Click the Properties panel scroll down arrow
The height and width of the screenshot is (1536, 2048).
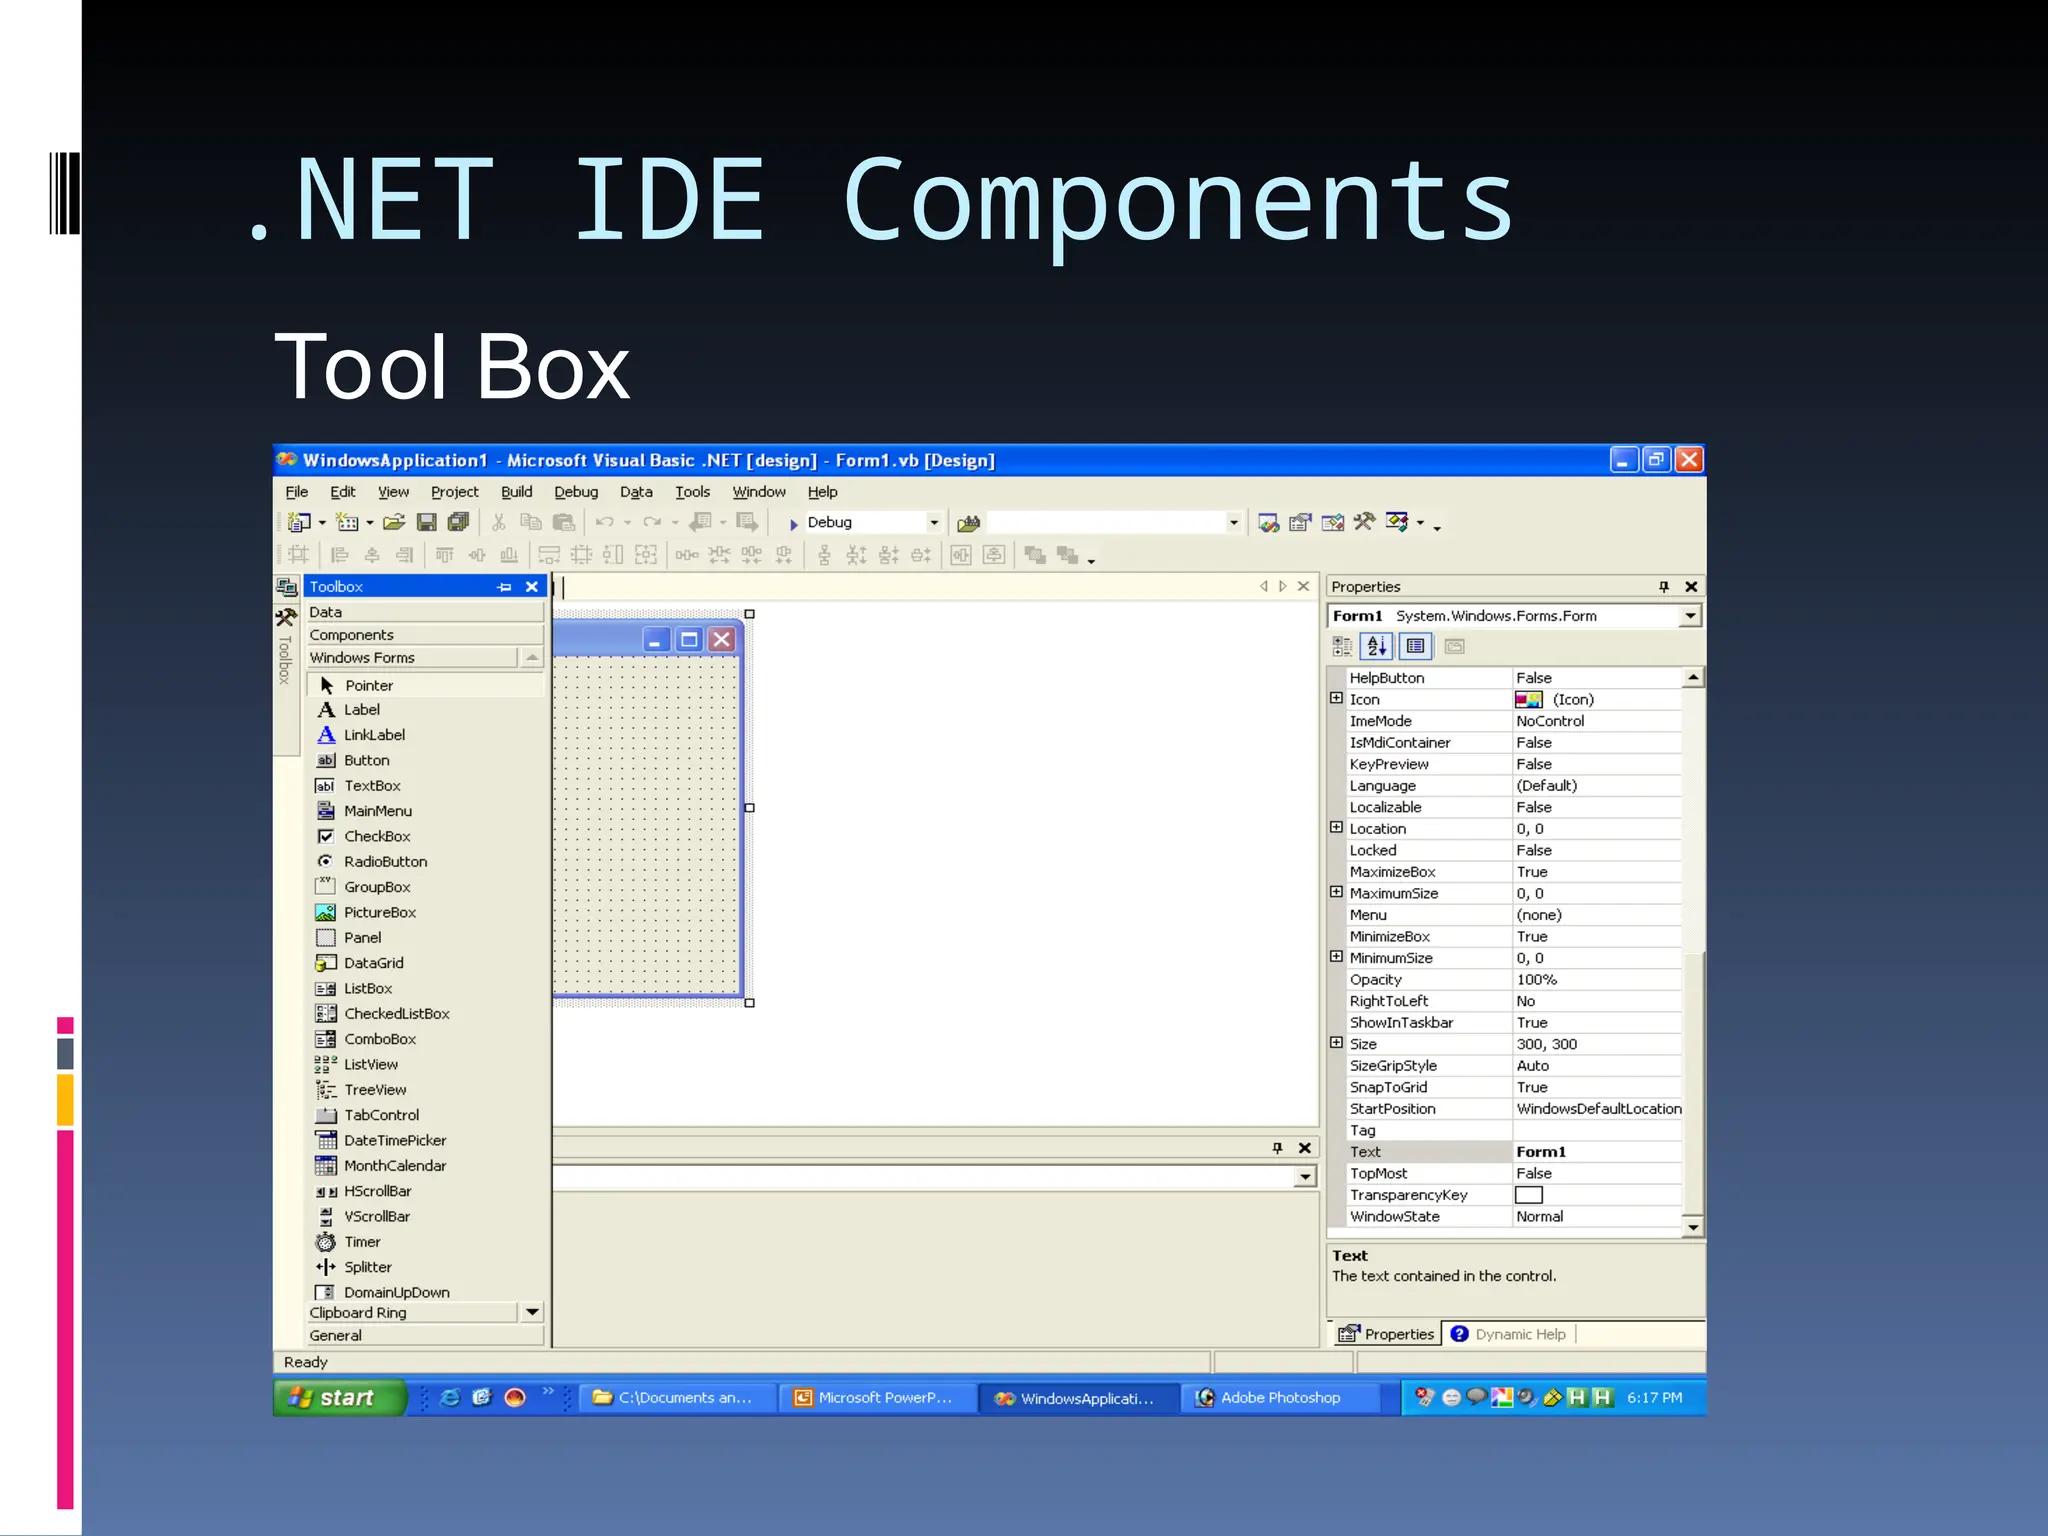[x=1693, y=1227]
